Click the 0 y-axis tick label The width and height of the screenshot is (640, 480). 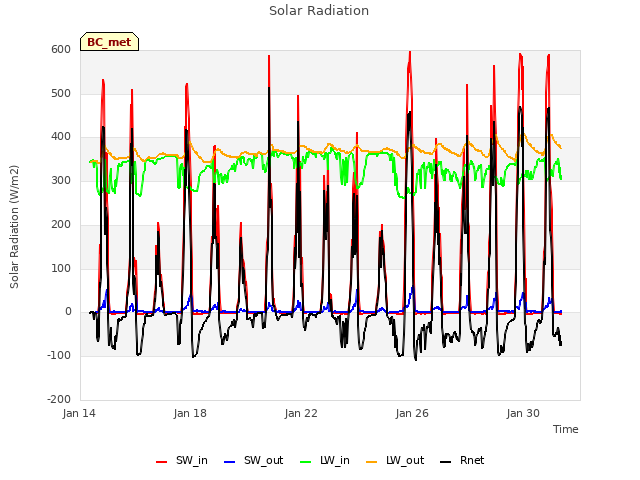click(68, 312)
